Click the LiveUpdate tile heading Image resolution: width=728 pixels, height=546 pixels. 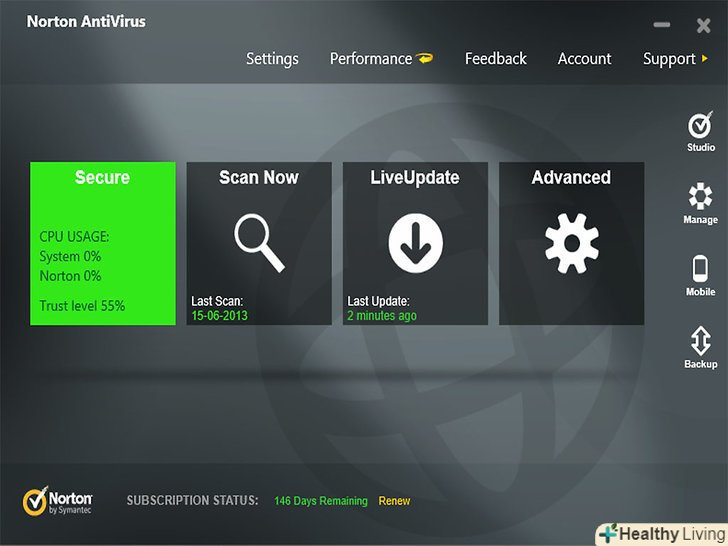pyautogui.click(x=415, y=177)
